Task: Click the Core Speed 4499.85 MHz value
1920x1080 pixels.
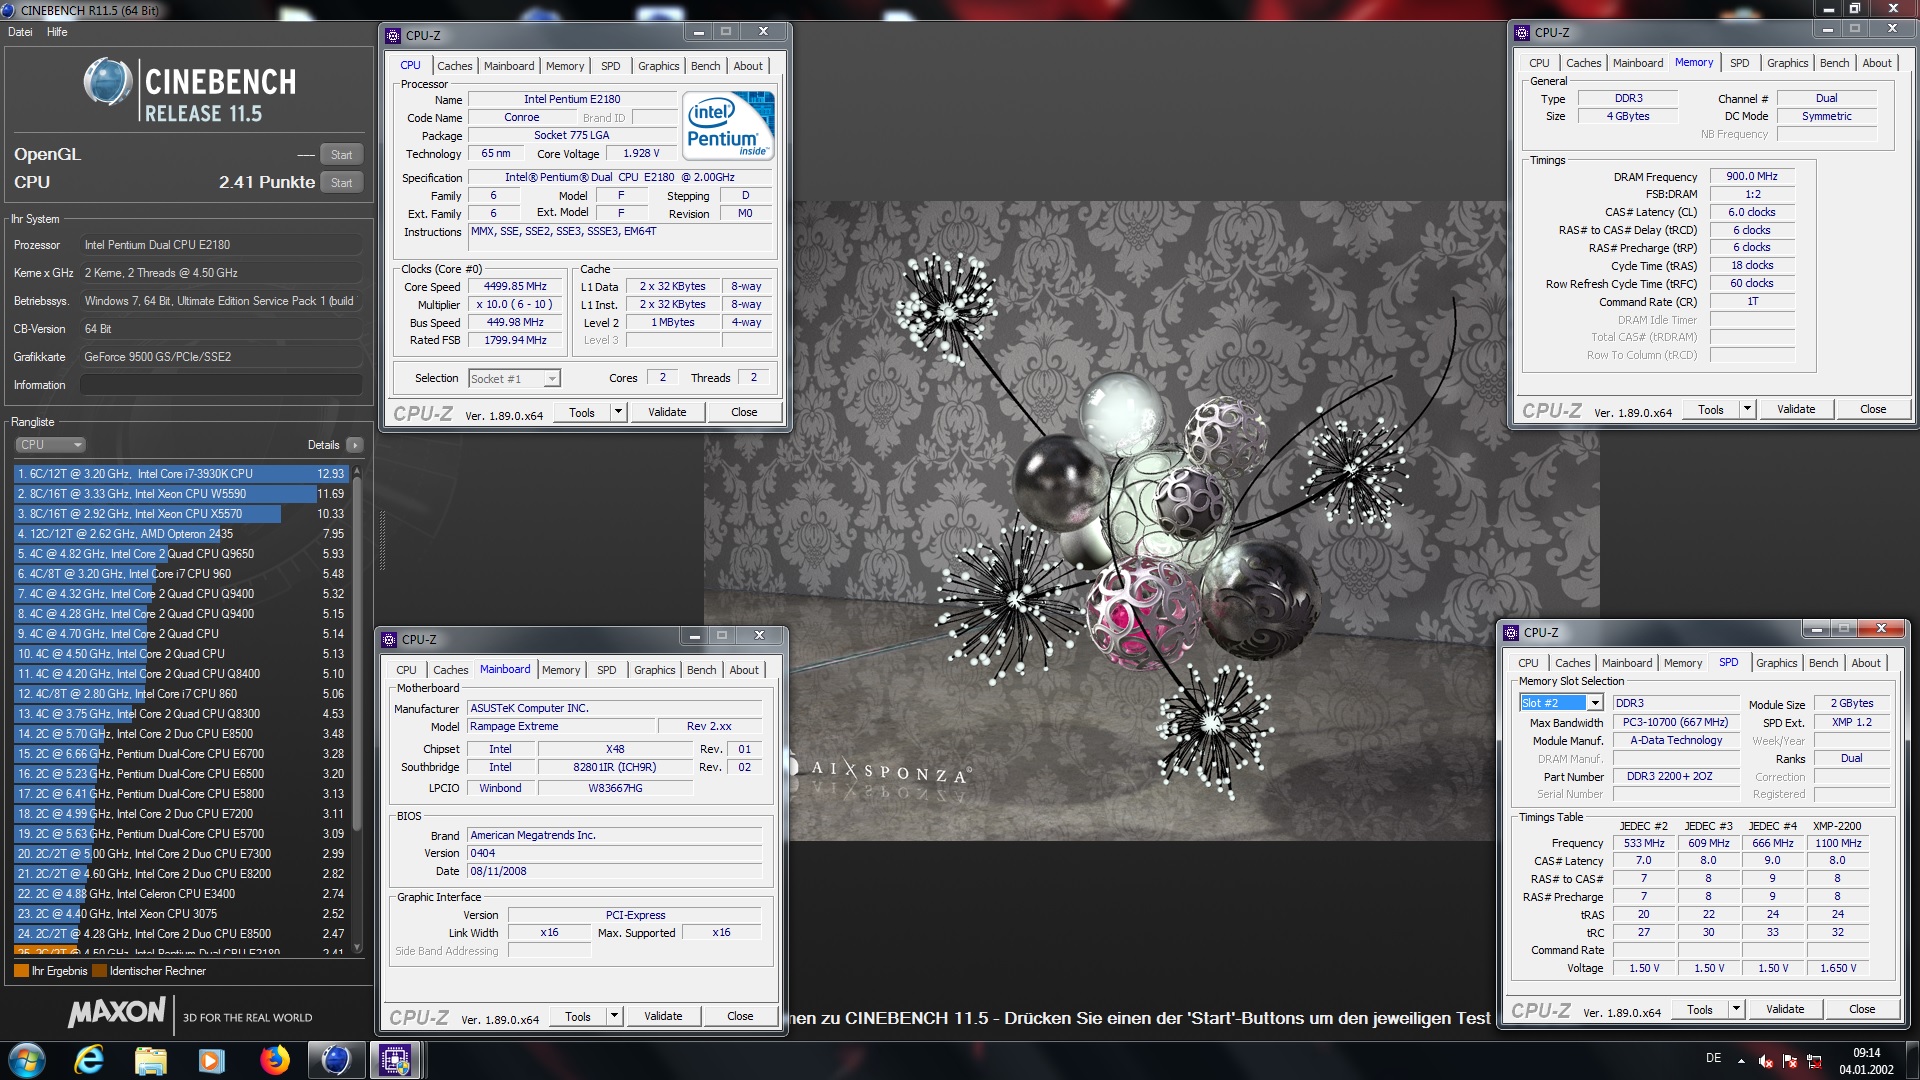Action: click(515, 286)
